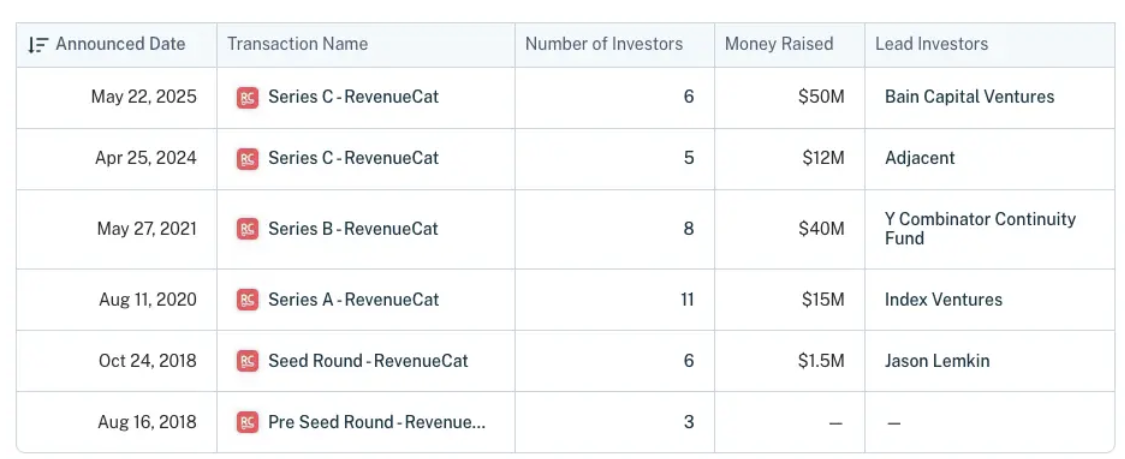Open the Series B - RevenueCat transaction
This screenshot has width=1125, height=459.
pos(353,229)
